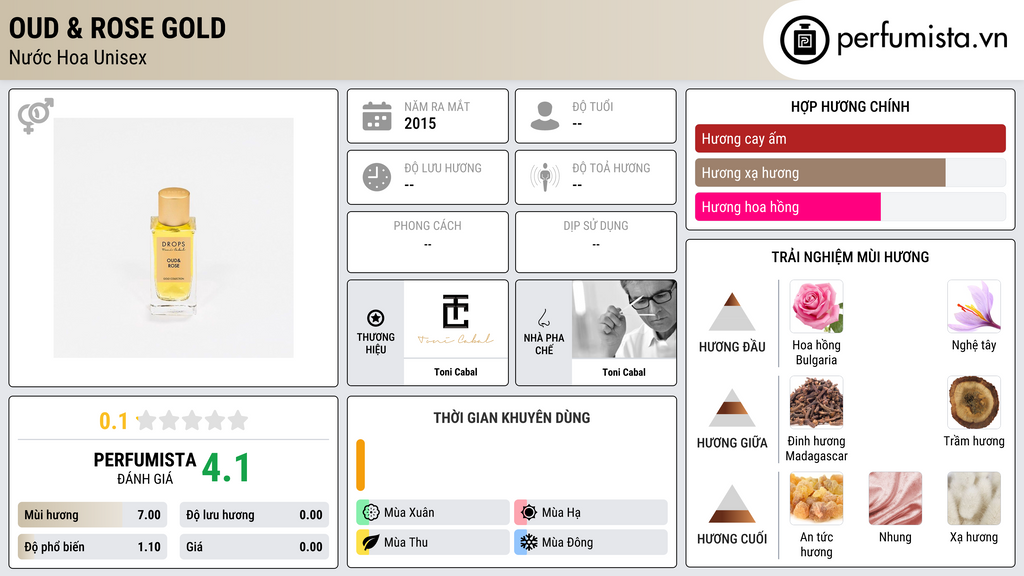Open the Nghệ tây saffron flower image

[x=974, y=306]
